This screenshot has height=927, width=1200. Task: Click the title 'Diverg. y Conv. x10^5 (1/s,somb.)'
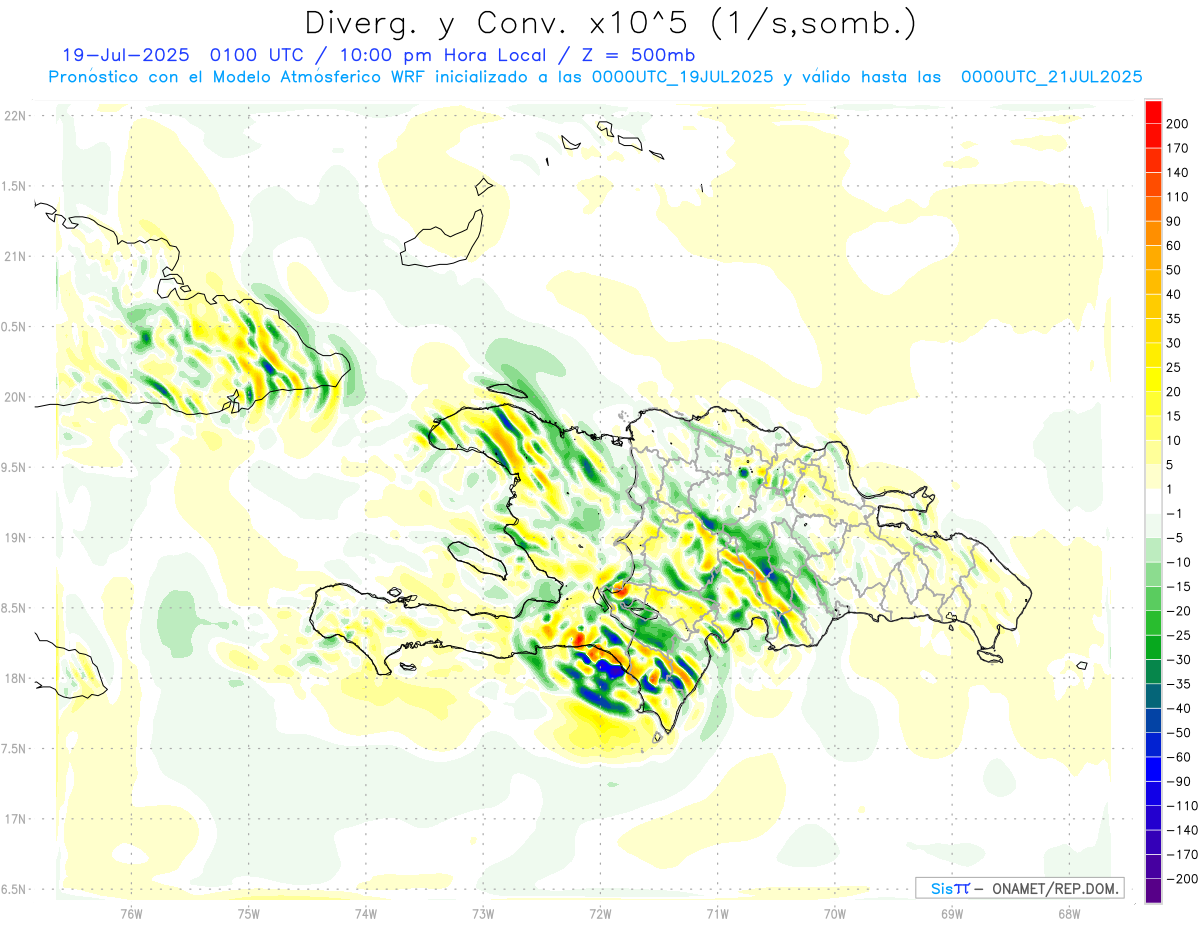pyautogui.click(x=610, y=22)
